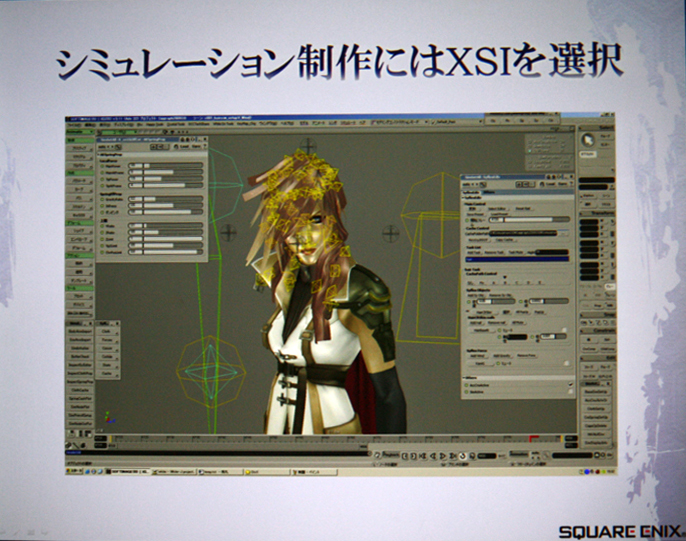Open the Animate module dropdown at top left
Screen dimensions: 686x541
[x=80, y=132]
